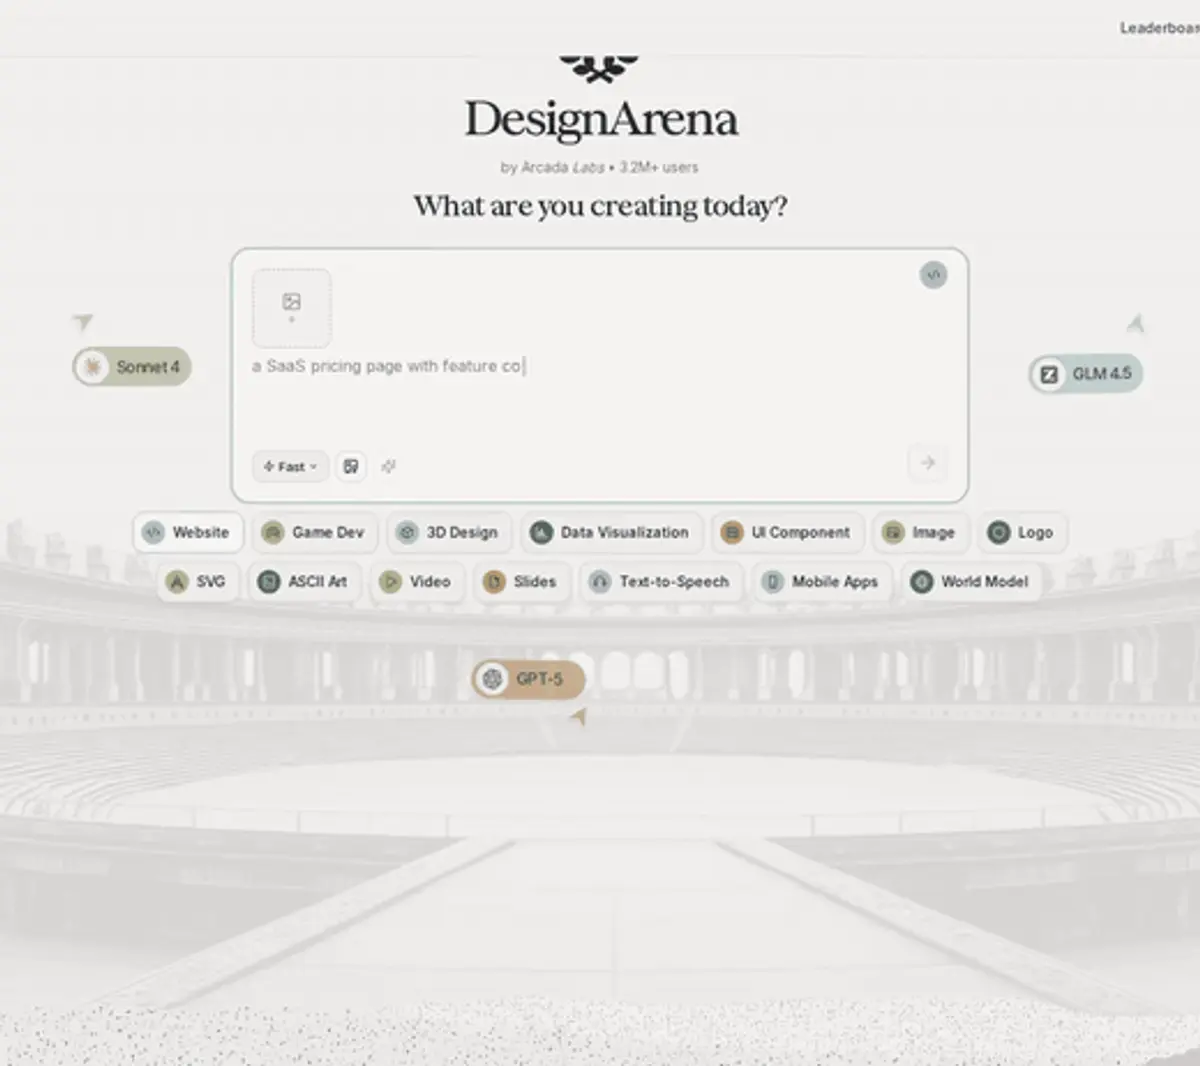
Task: Toggle the code mode circle in prompt box
Action: 933,275
